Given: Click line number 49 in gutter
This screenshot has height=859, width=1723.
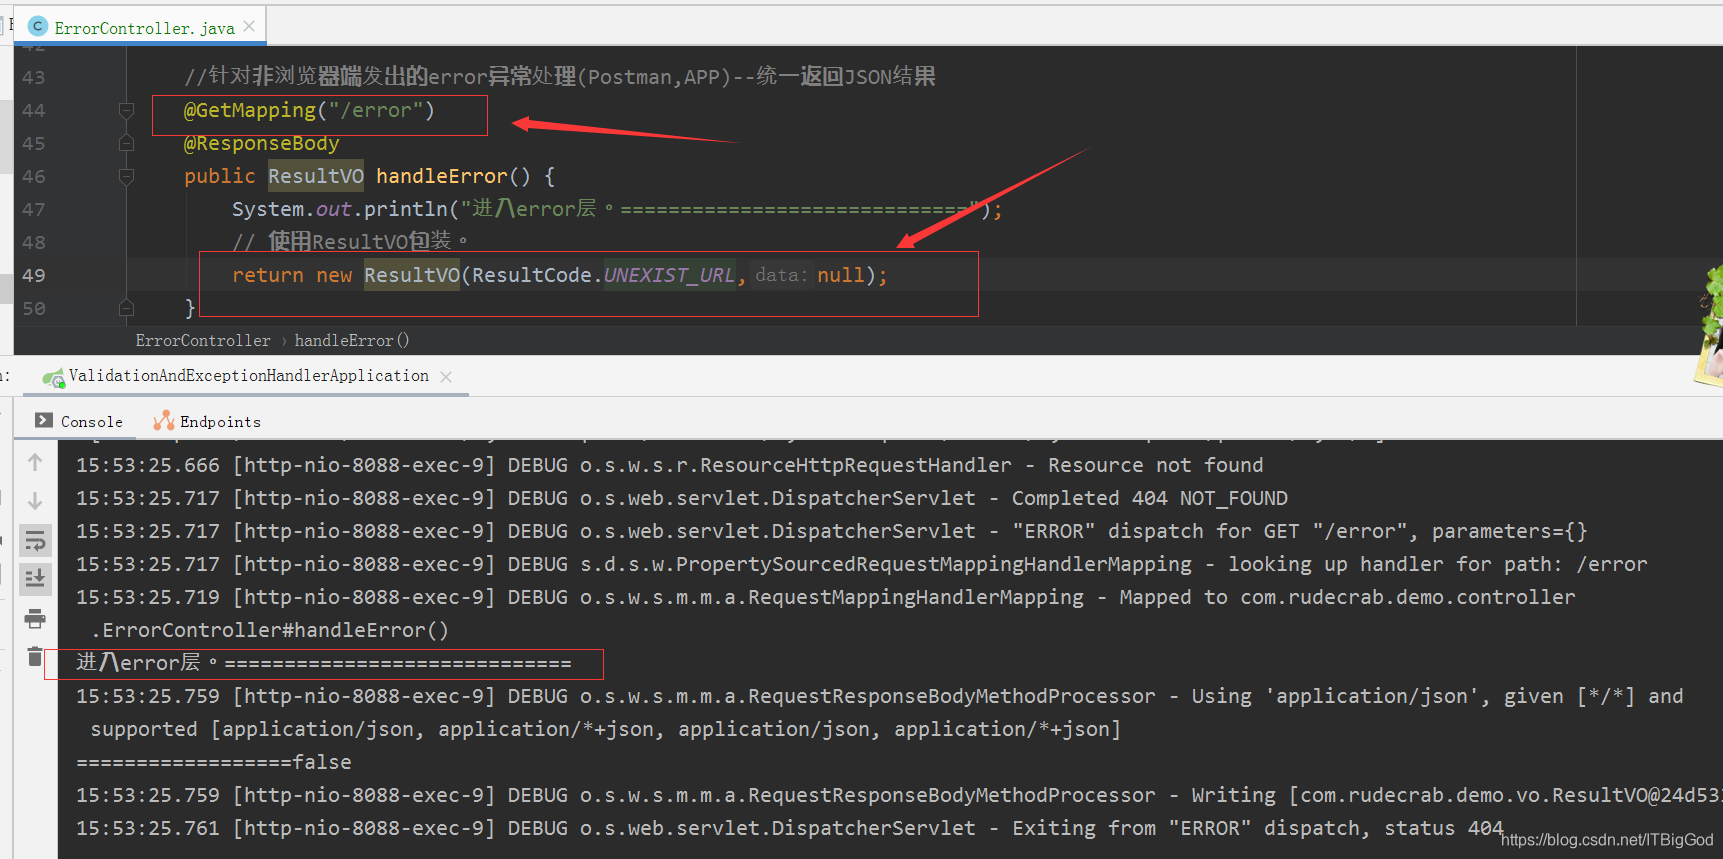Looking at the screenshot, I should [33, 275].
